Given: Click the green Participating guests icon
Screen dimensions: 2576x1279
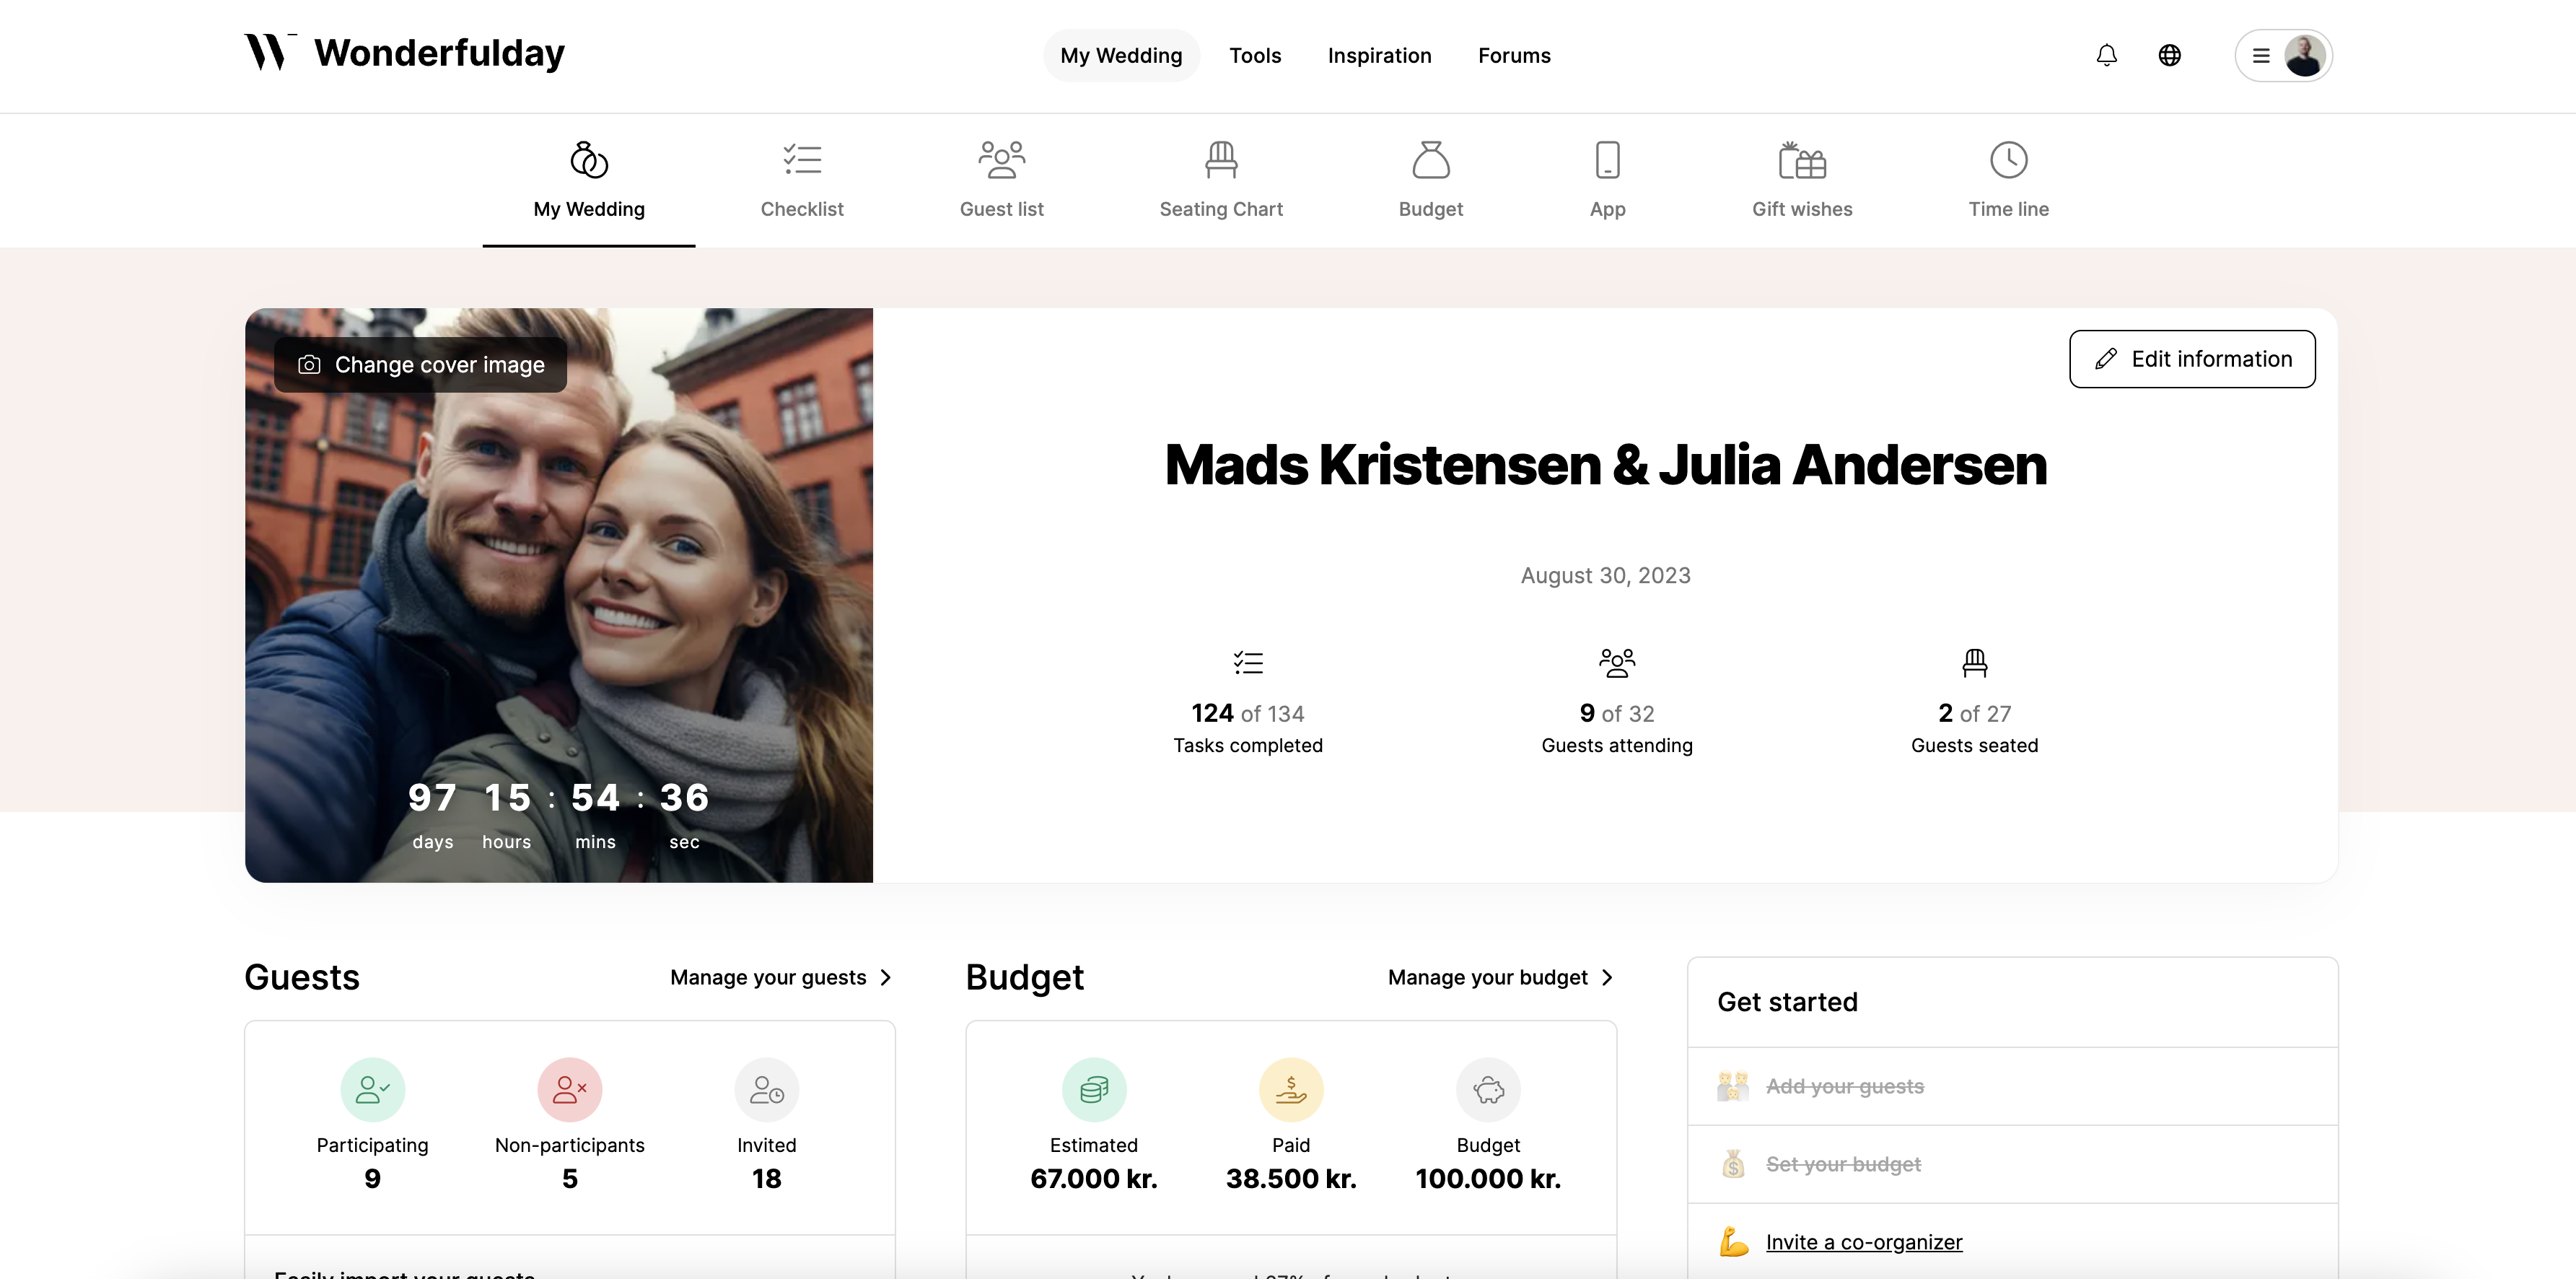Looking at the screenshot, I should pos(372,1089).
